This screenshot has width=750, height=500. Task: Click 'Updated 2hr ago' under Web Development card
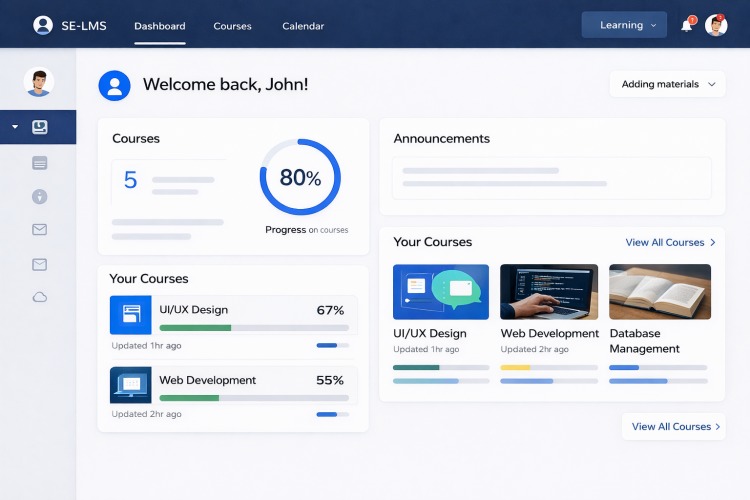pyautogui.click(x=535, y=349)
